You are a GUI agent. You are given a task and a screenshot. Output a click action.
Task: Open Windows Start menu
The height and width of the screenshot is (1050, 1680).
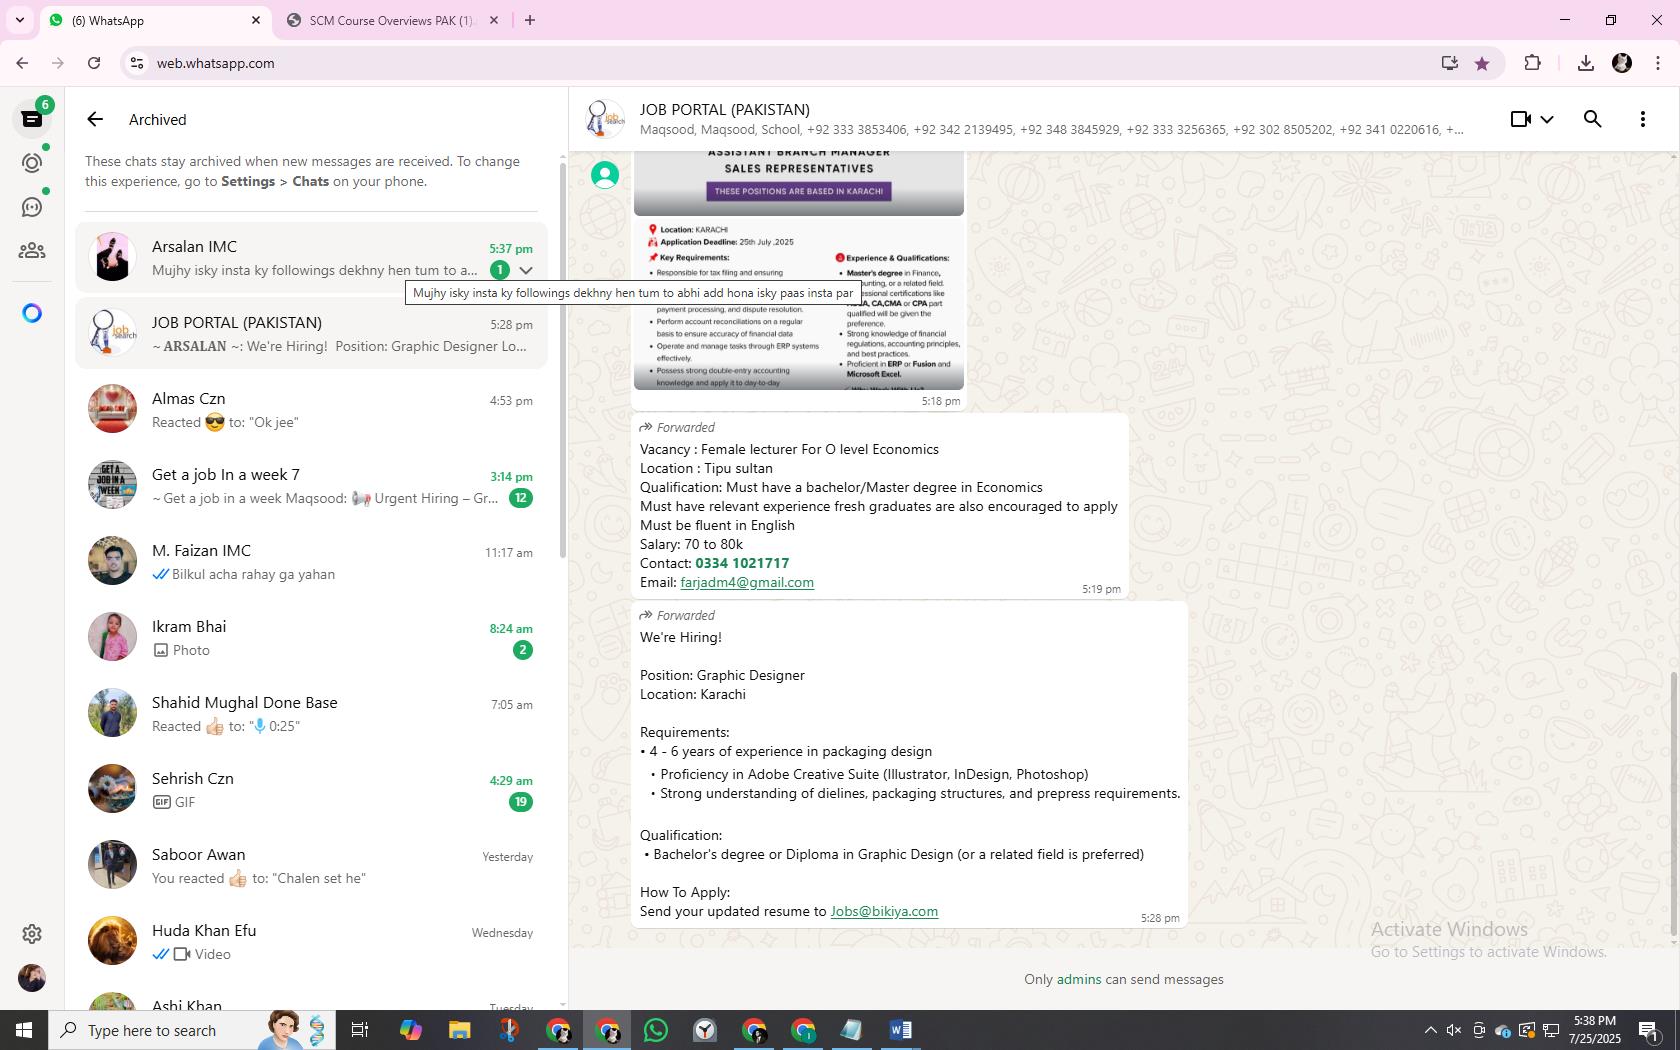click(24, 1030)
